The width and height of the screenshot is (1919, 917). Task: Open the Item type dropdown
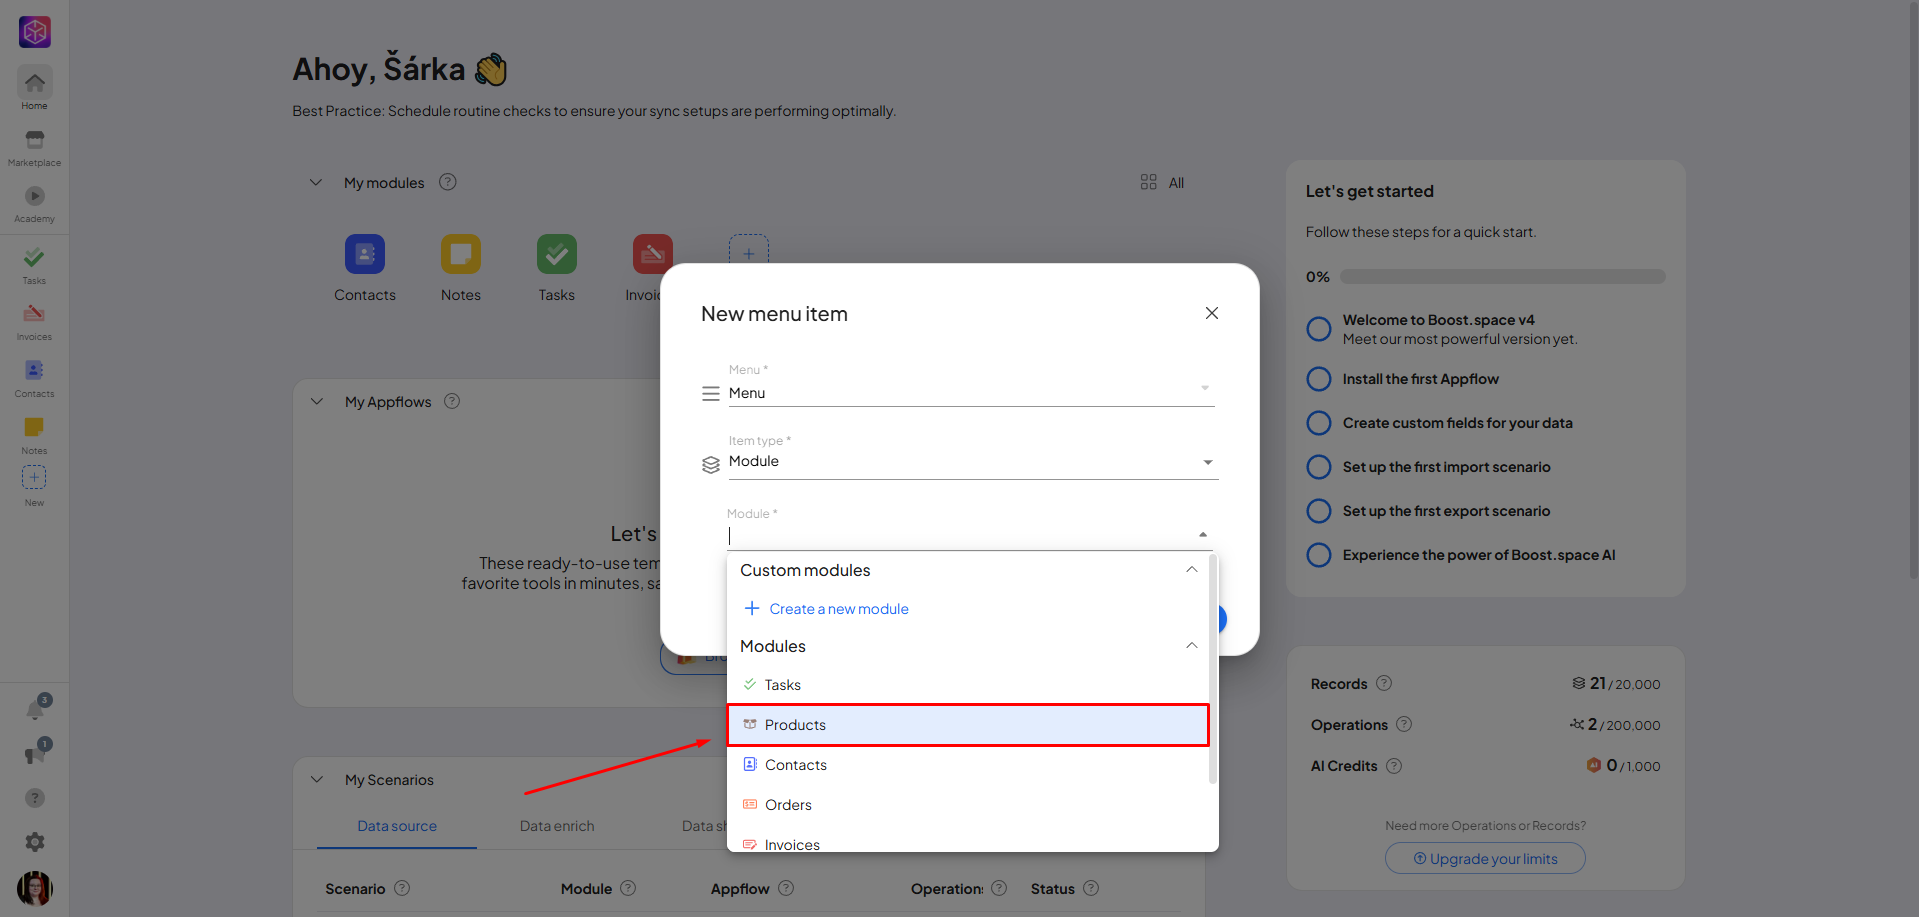click(973, 462)
